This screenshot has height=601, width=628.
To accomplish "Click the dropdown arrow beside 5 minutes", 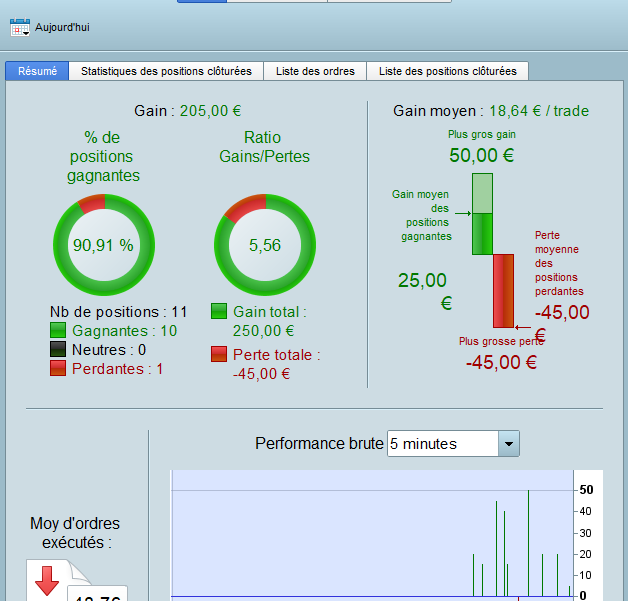I will pos(509,444).
